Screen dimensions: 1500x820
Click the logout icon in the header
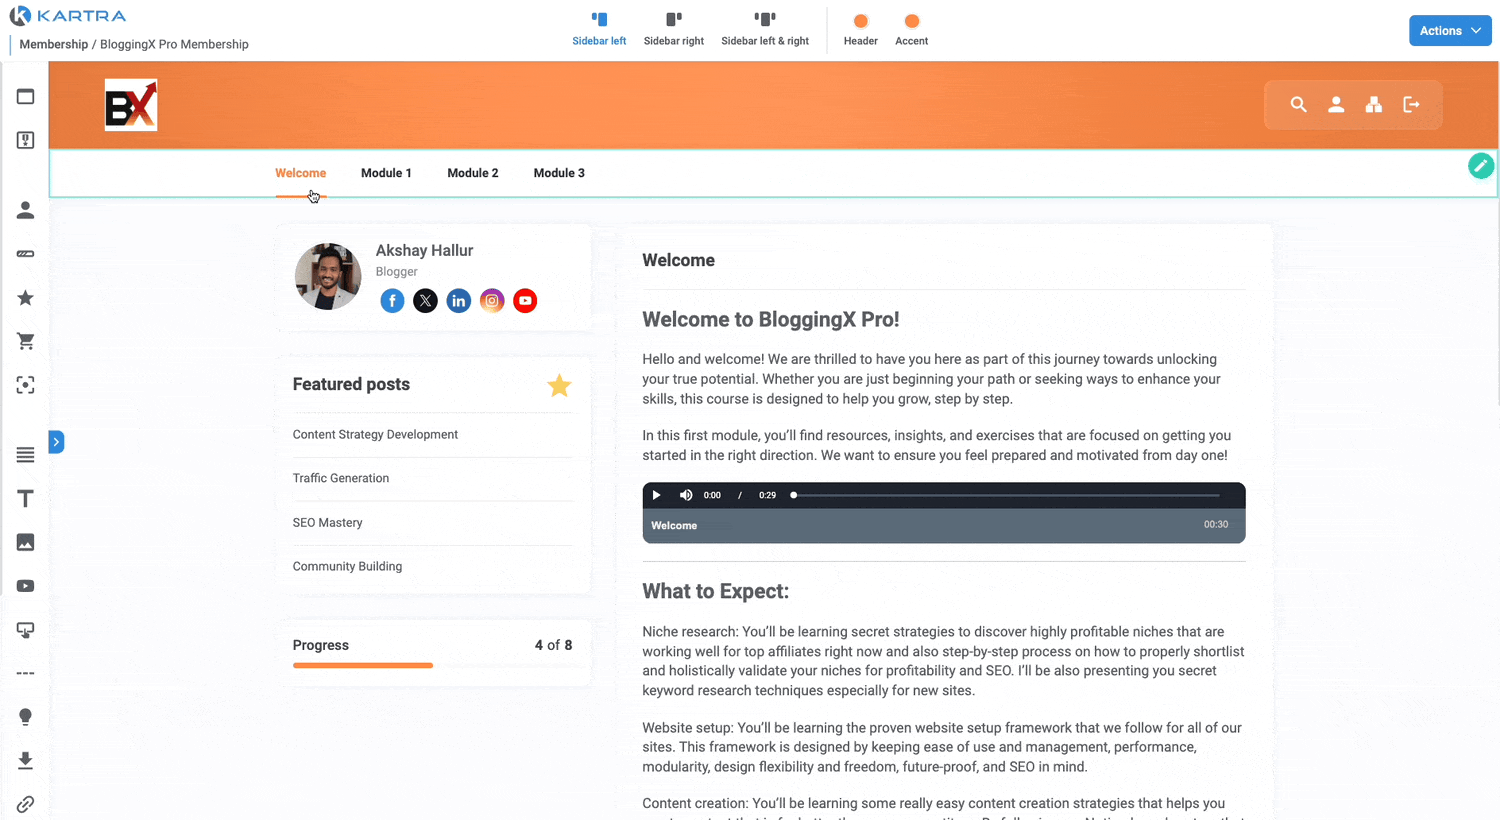1411,105
